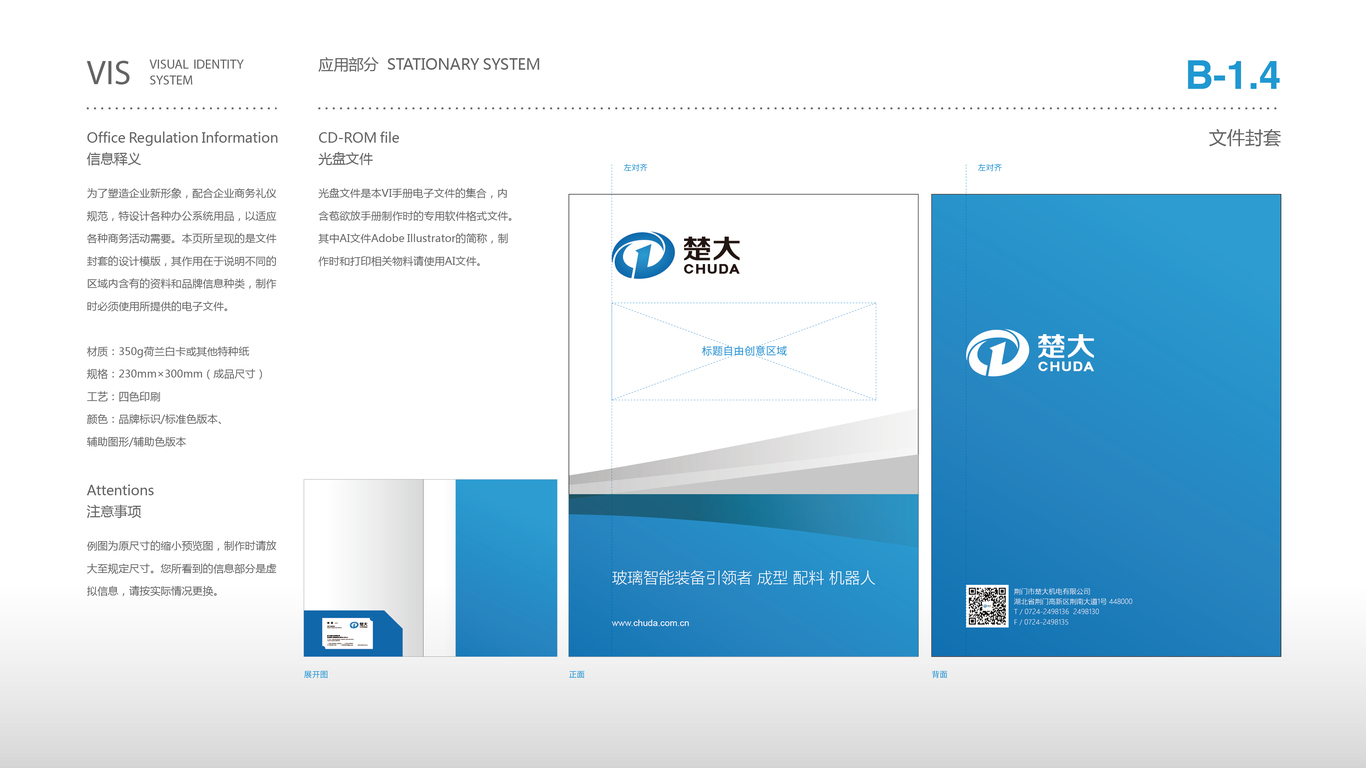The height and width of the screenshot is (768, 1366).
Task: Click the line 拟信息，请按实际情况更换。
Action: (x=153, y=591)
